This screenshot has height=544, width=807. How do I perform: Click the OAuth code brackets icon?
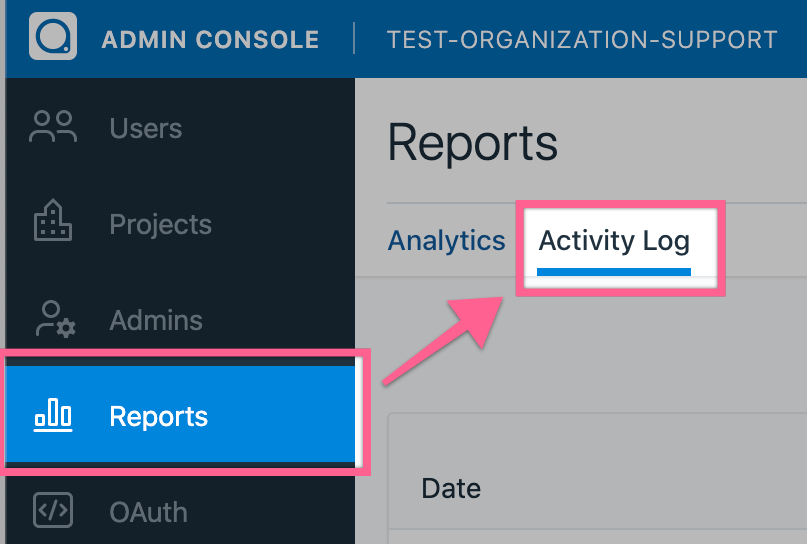click(x=53, y=510)
